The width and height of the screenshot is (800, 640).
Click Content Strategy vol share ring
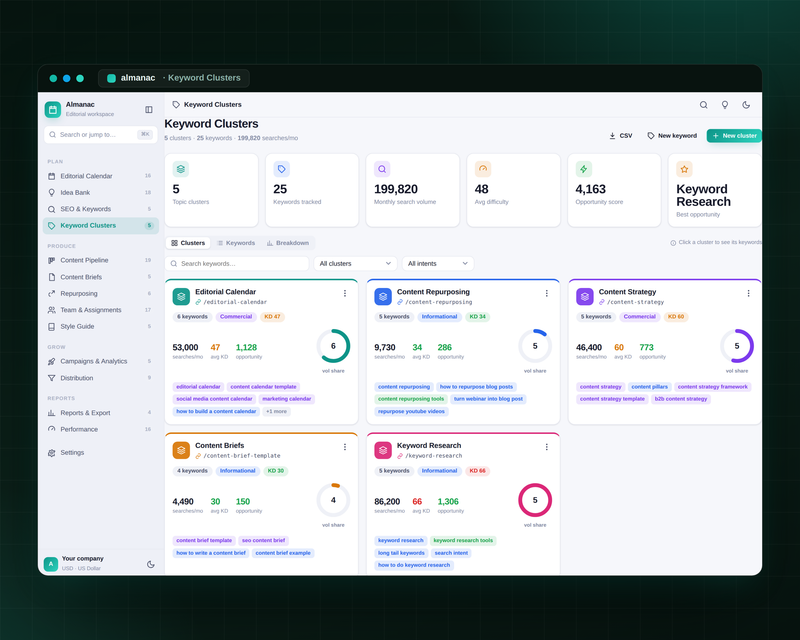(737, 346)
